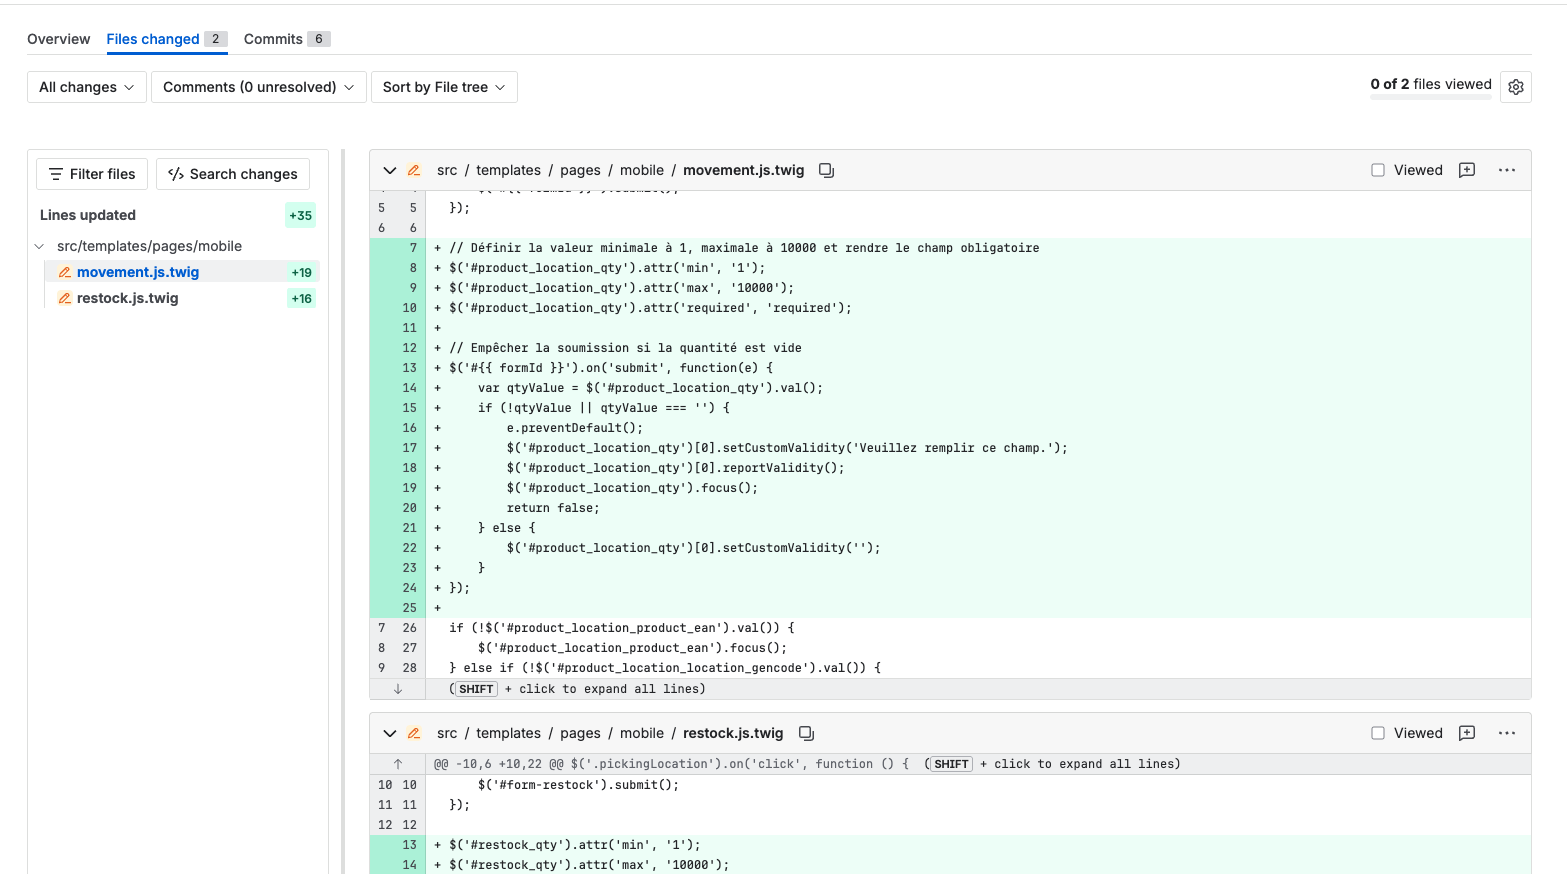
Task: Add comment on restock.js.twig file
Action: (1466, 733)
